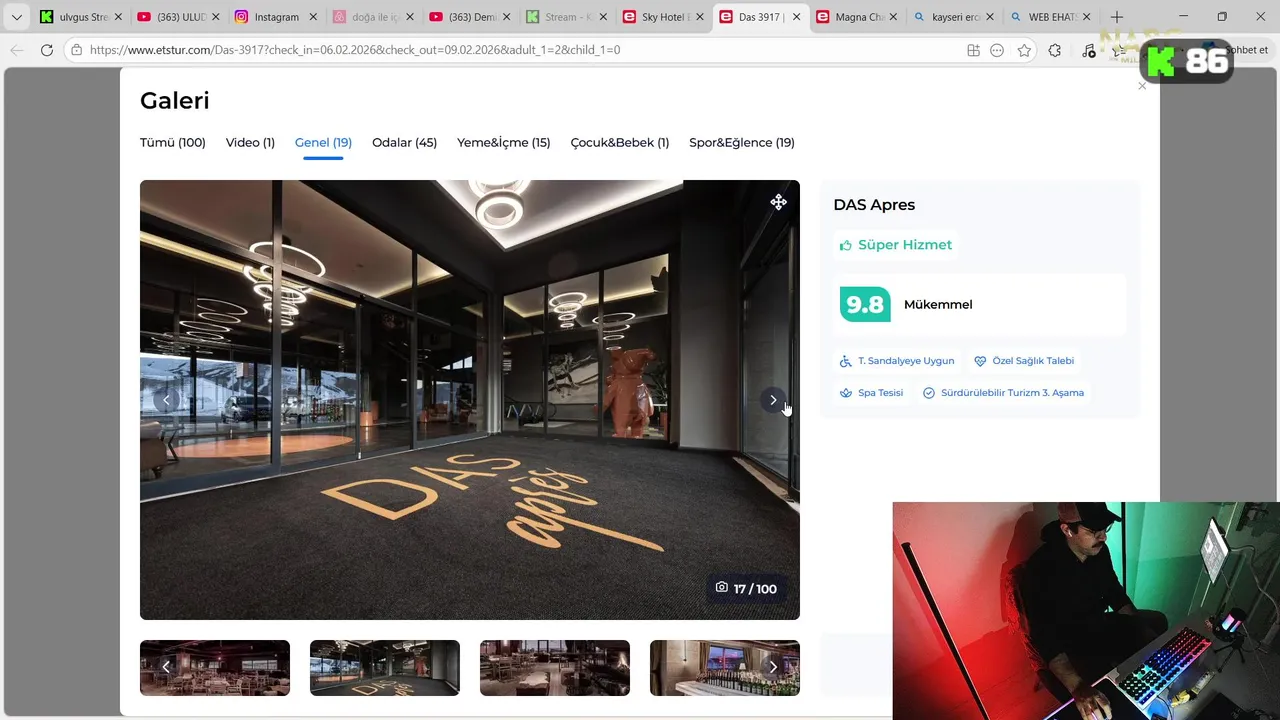
Task: Click Sürdürülebilir Turizm 3. Aşama tag
Action: (1003, 393)
